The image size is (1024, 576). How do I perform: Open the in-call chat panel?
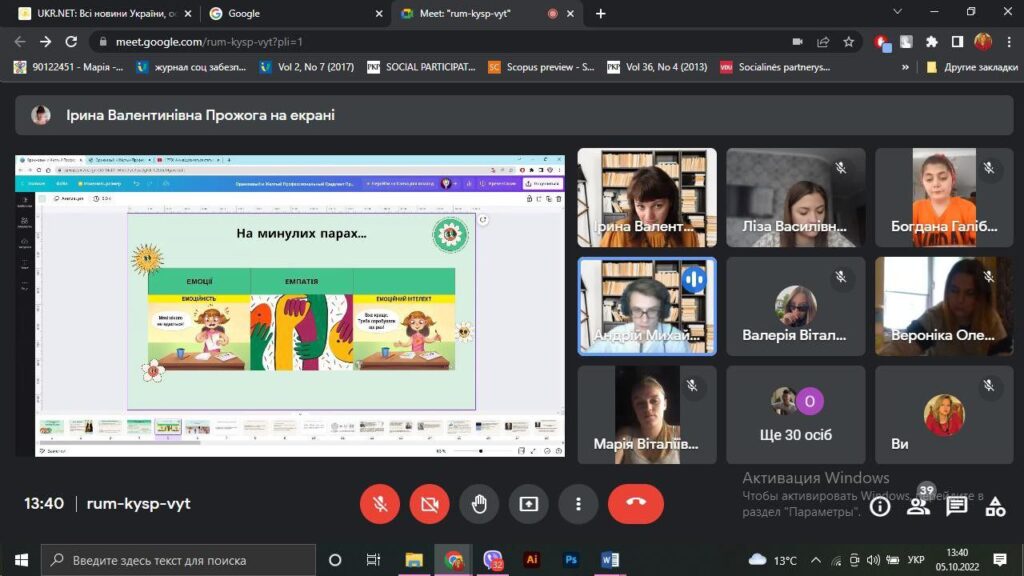coord(957,506)
